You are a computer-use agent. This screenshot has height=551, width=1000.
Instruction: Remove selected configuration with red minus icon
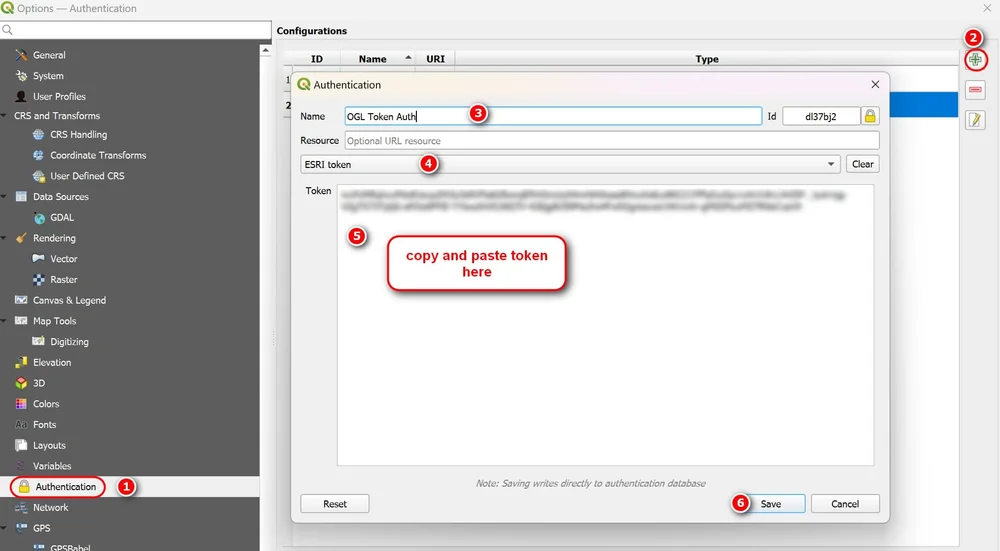pyautogui.click(x=975, y=90)
